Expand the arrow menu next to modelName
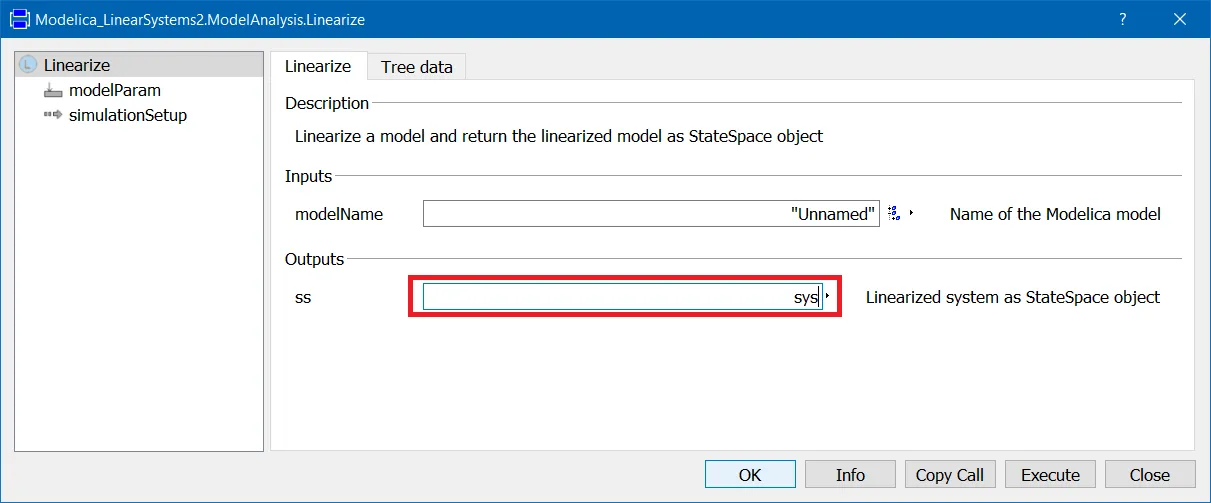 click(911, 213)
